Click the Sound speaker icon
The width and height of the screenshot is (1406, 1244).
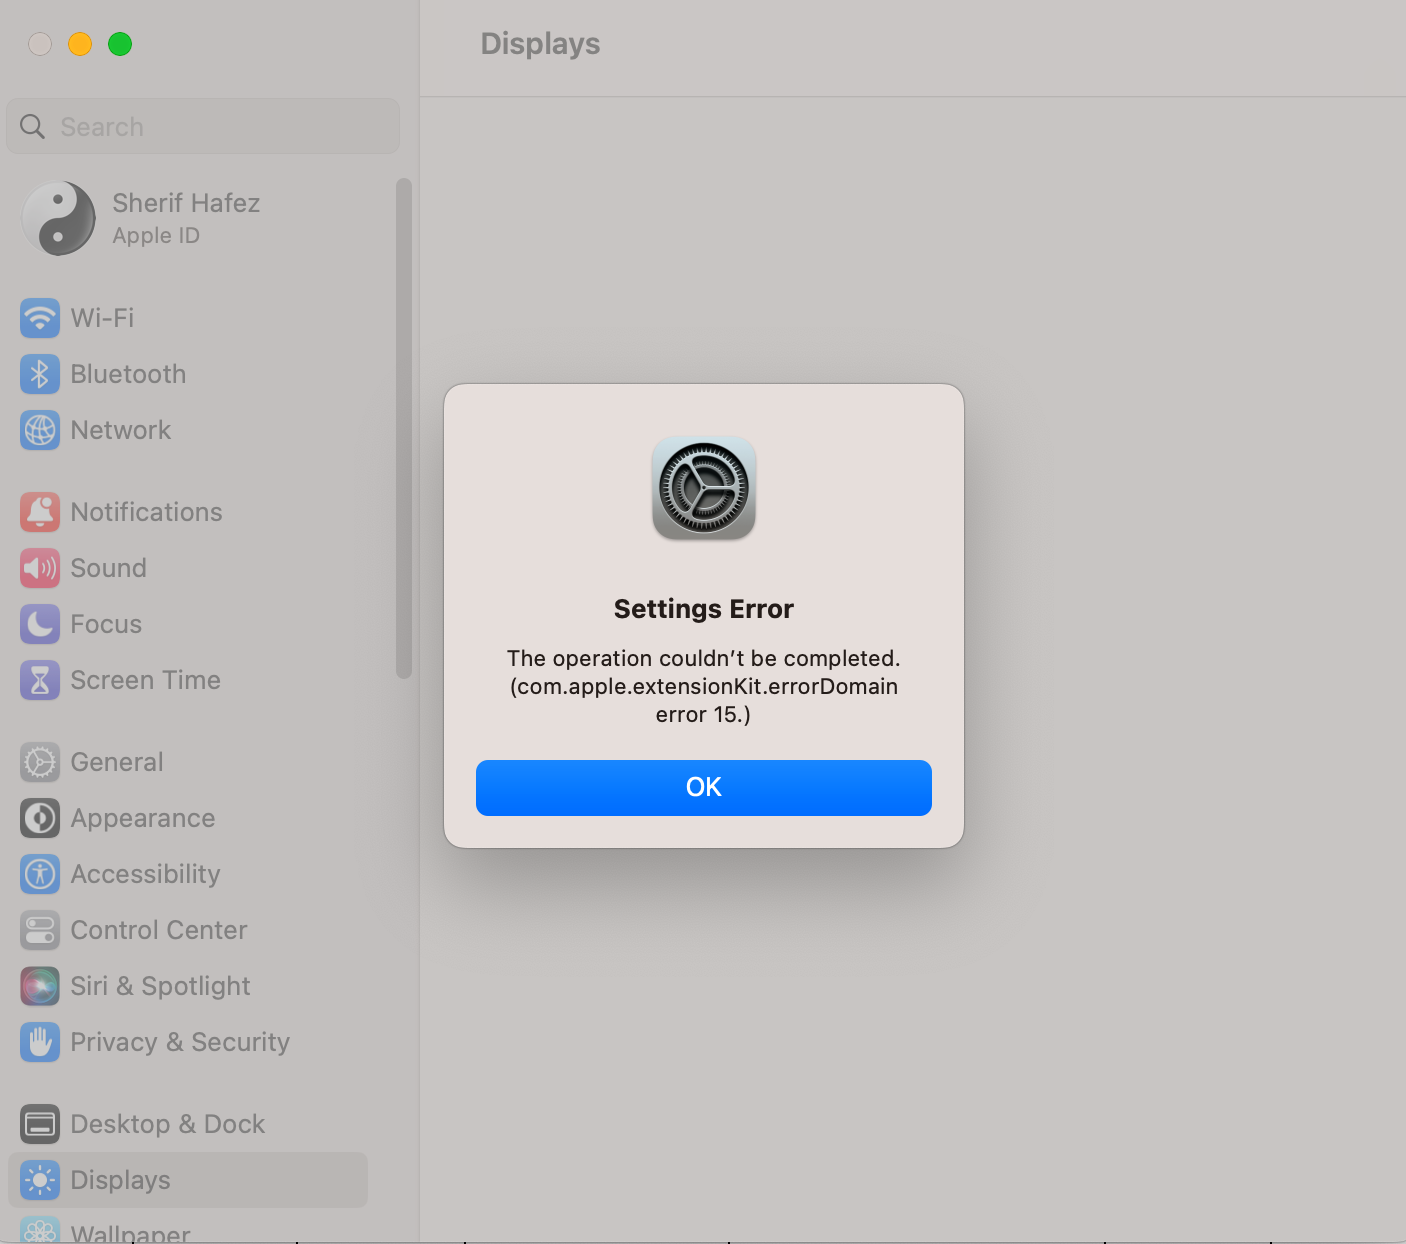40,568
